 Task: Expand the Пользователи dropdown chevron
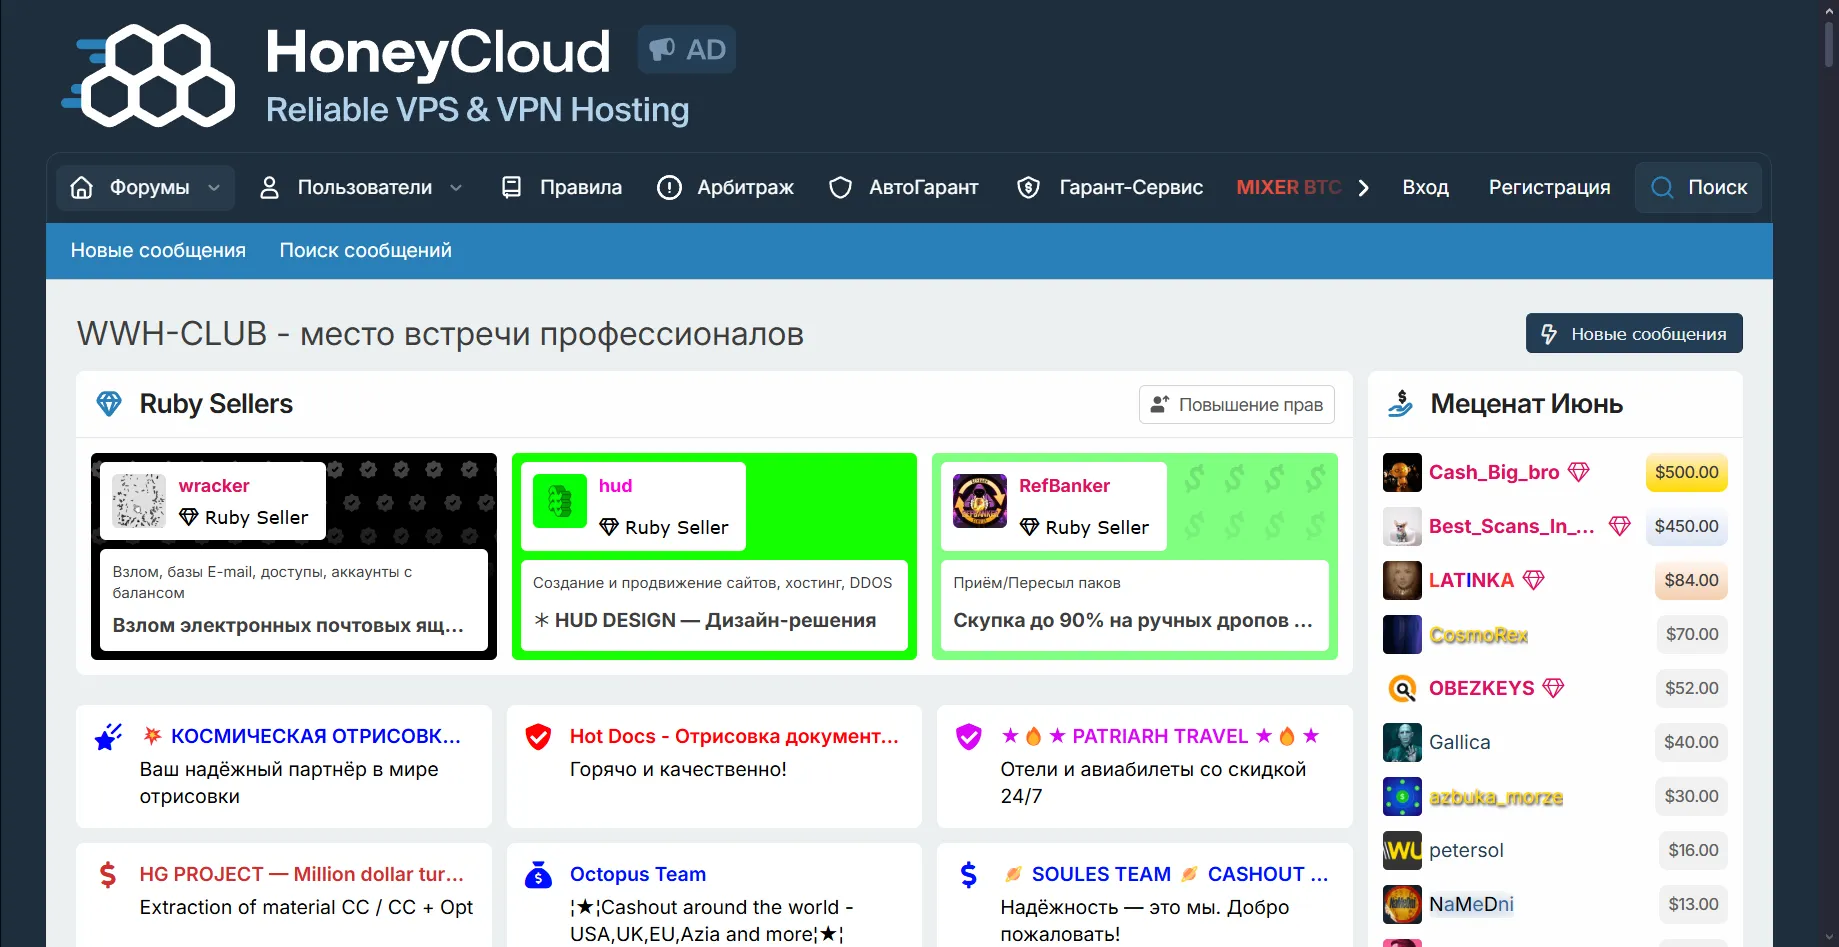point(456,188)
